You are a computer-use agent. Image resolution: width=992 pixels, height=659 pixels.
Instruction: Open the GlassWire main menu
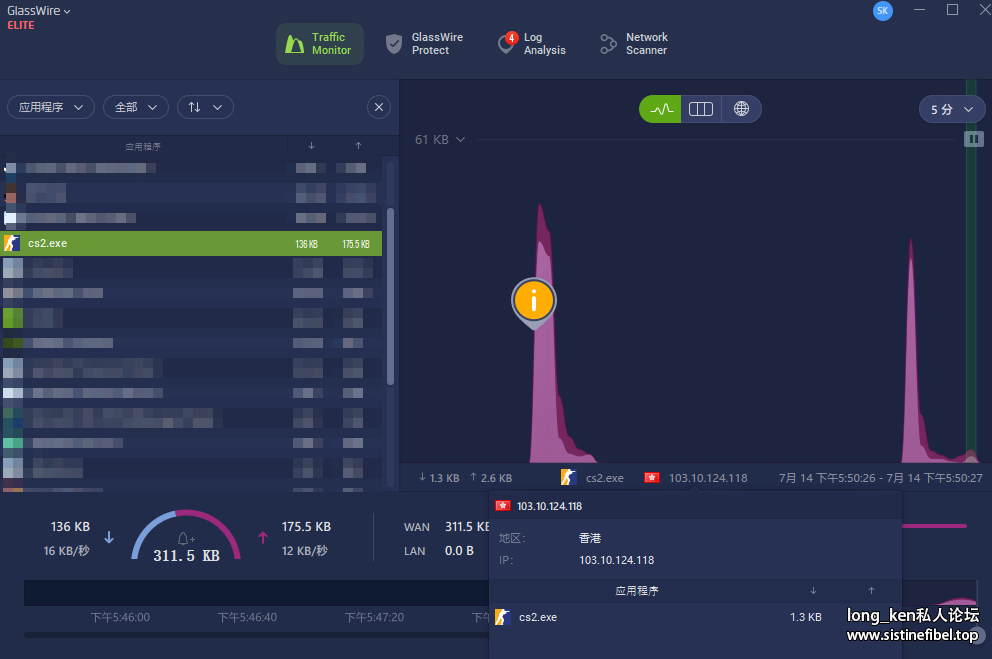(x=41, y=11)
